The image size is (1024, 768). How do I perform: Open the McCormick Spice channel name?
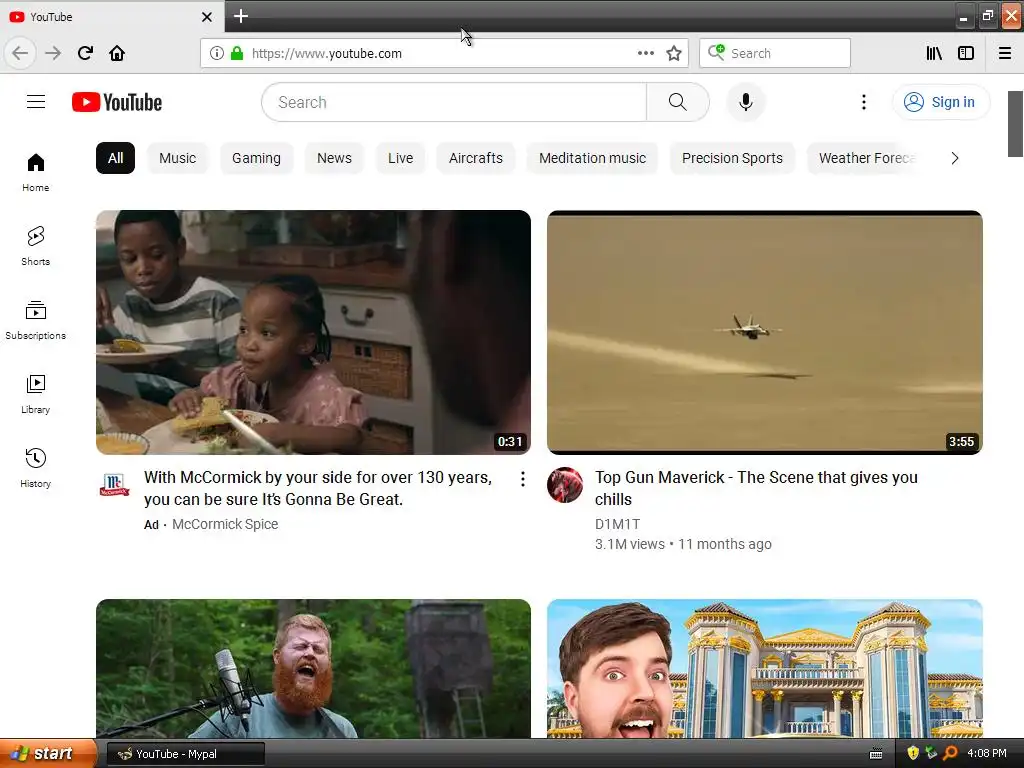pyautogui.click(x=225, y=524)
